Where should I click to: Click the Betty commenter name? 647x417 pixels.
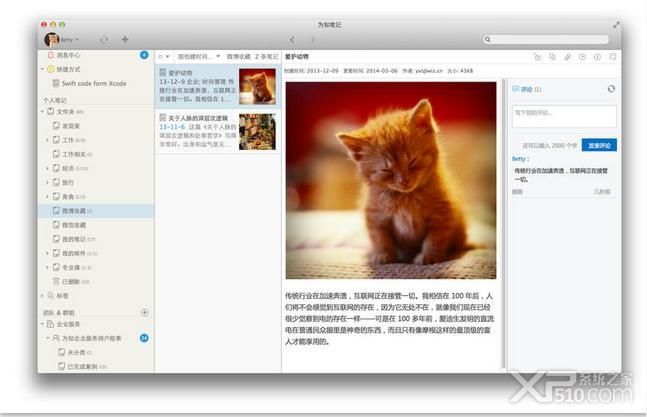point(520,159)
